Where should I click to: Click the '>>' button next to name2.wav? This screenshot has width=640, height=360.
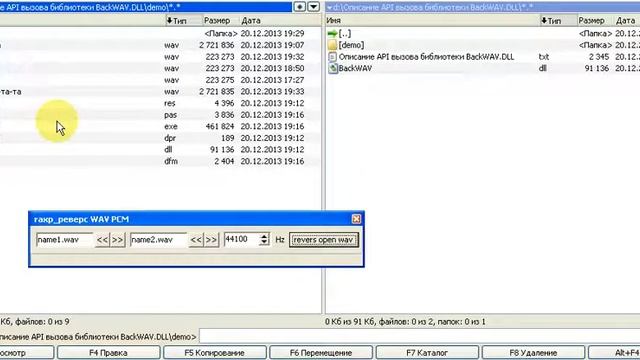click(211, 240)
